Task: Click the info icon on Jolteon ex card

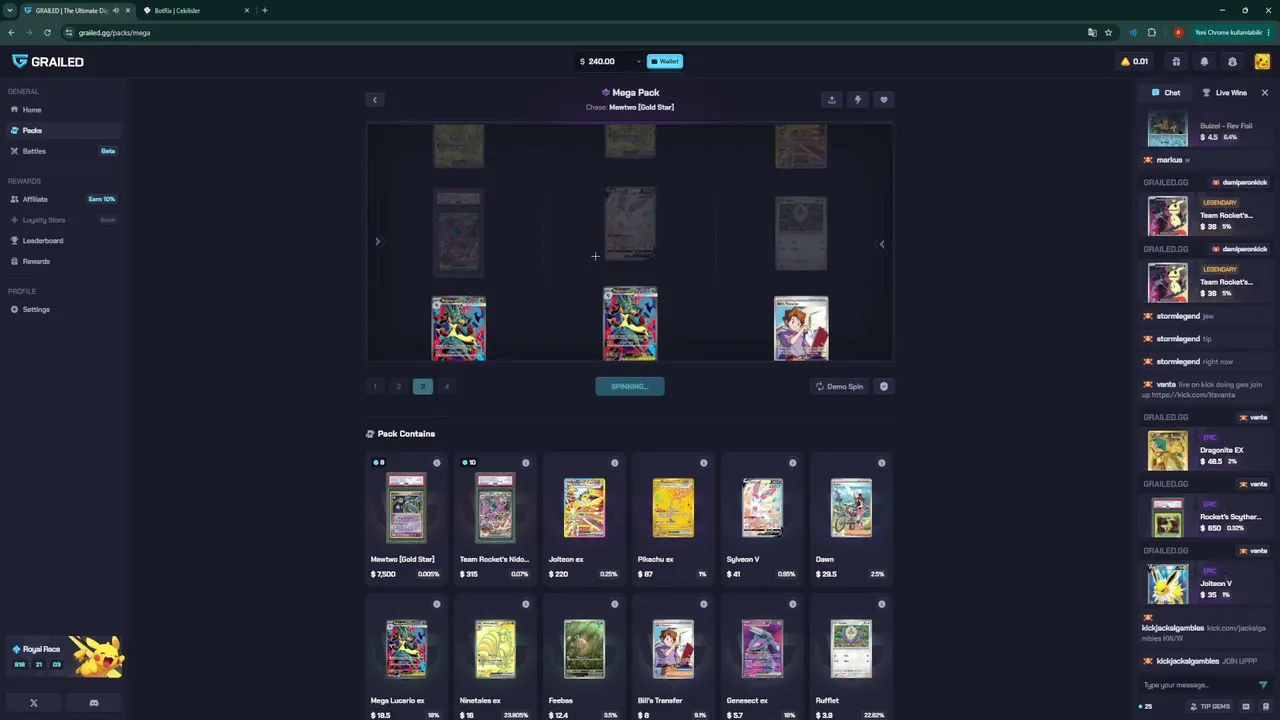Action: [x=615, y=463]
